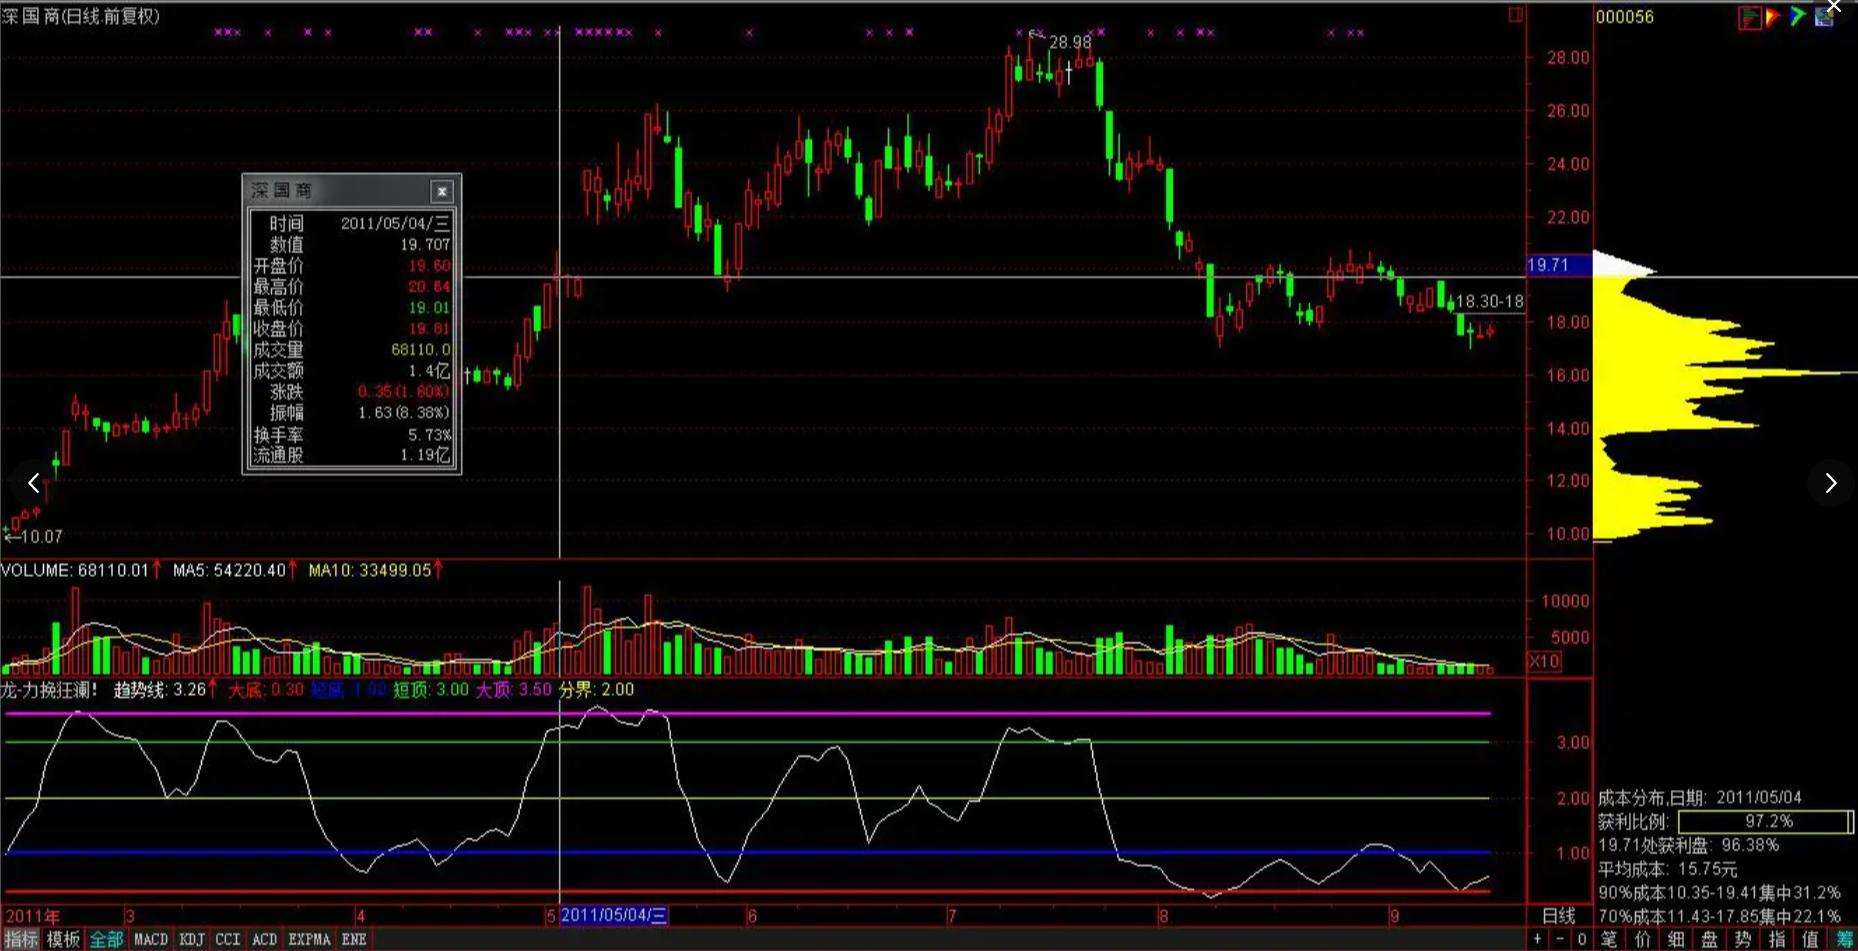The height and width of the screenshot is (951, 1858).
Task: Click the EXPMA indicator button
Action: click(x=309, y=939)
